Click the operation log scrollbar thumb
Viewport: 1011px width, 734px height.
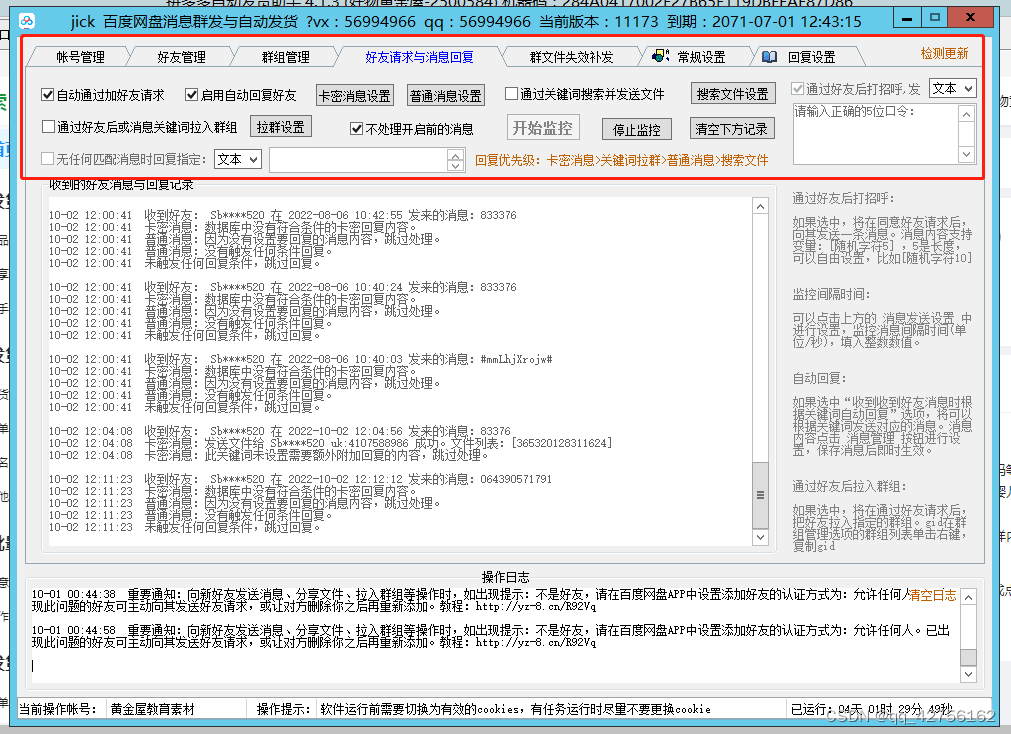(x=968, y=657)
